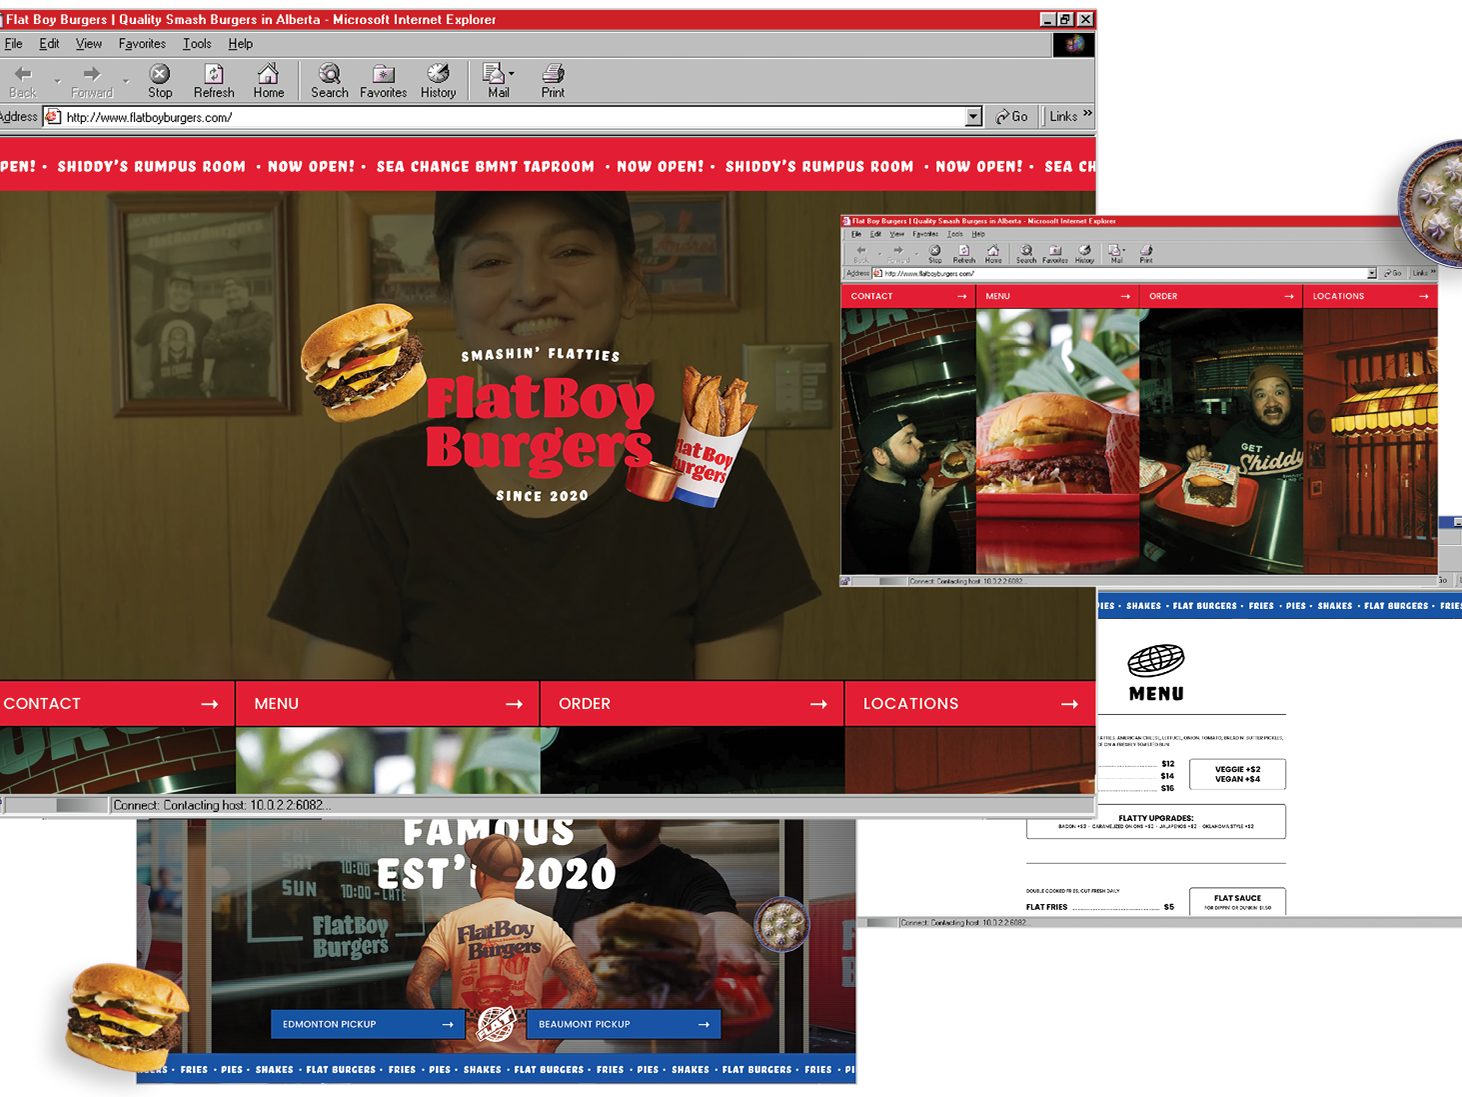Viewport: 1462px width, 1097px height.
Task: Click the FLATTY UPGRADES box on menu page
Action: coord(1156,822)
